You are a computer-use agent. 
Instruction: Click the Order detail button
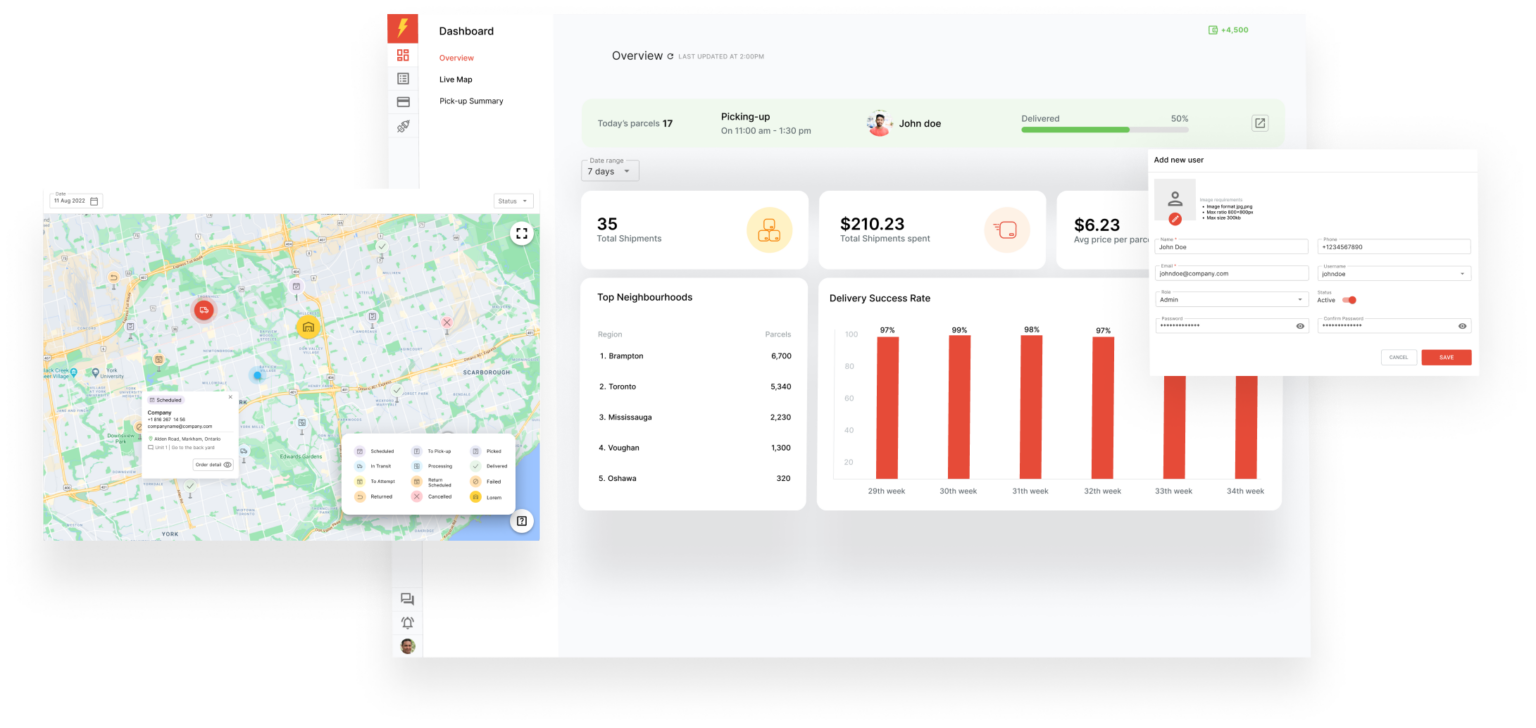point(213,465)
